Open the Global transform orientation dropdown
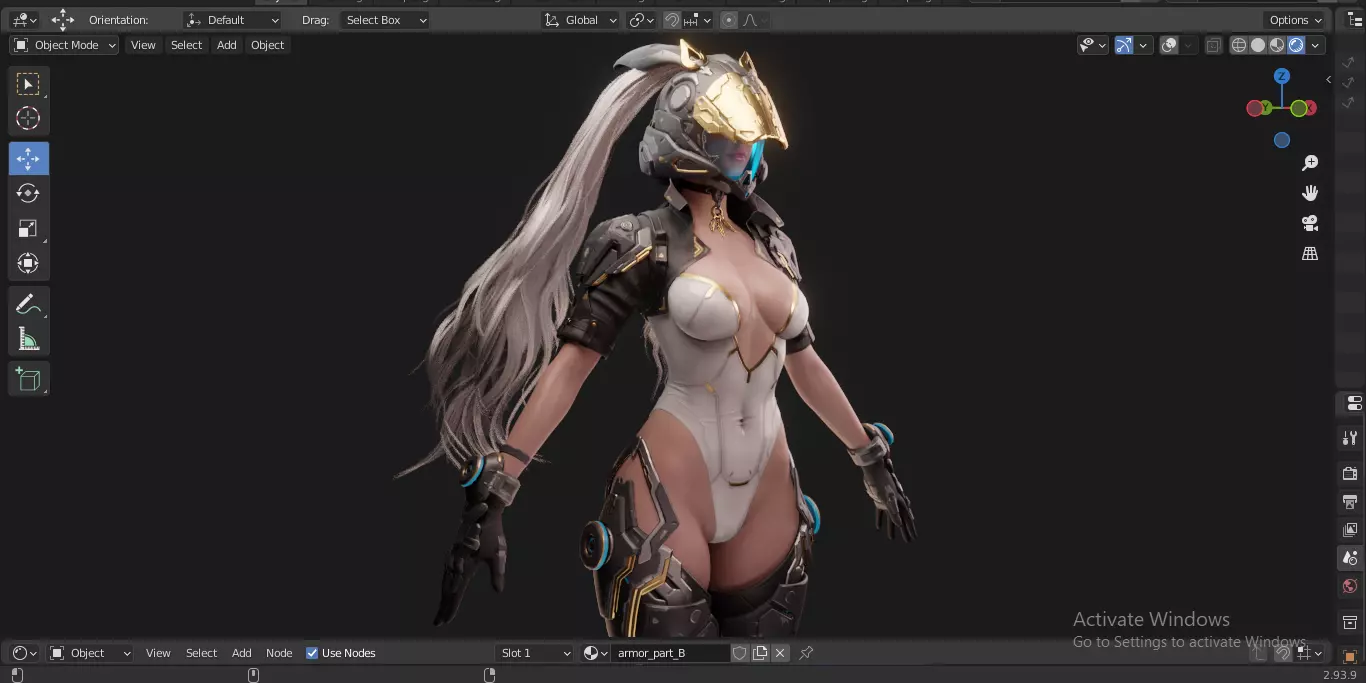The height and width of the screenshot is (683, 1366). point(580,20)
